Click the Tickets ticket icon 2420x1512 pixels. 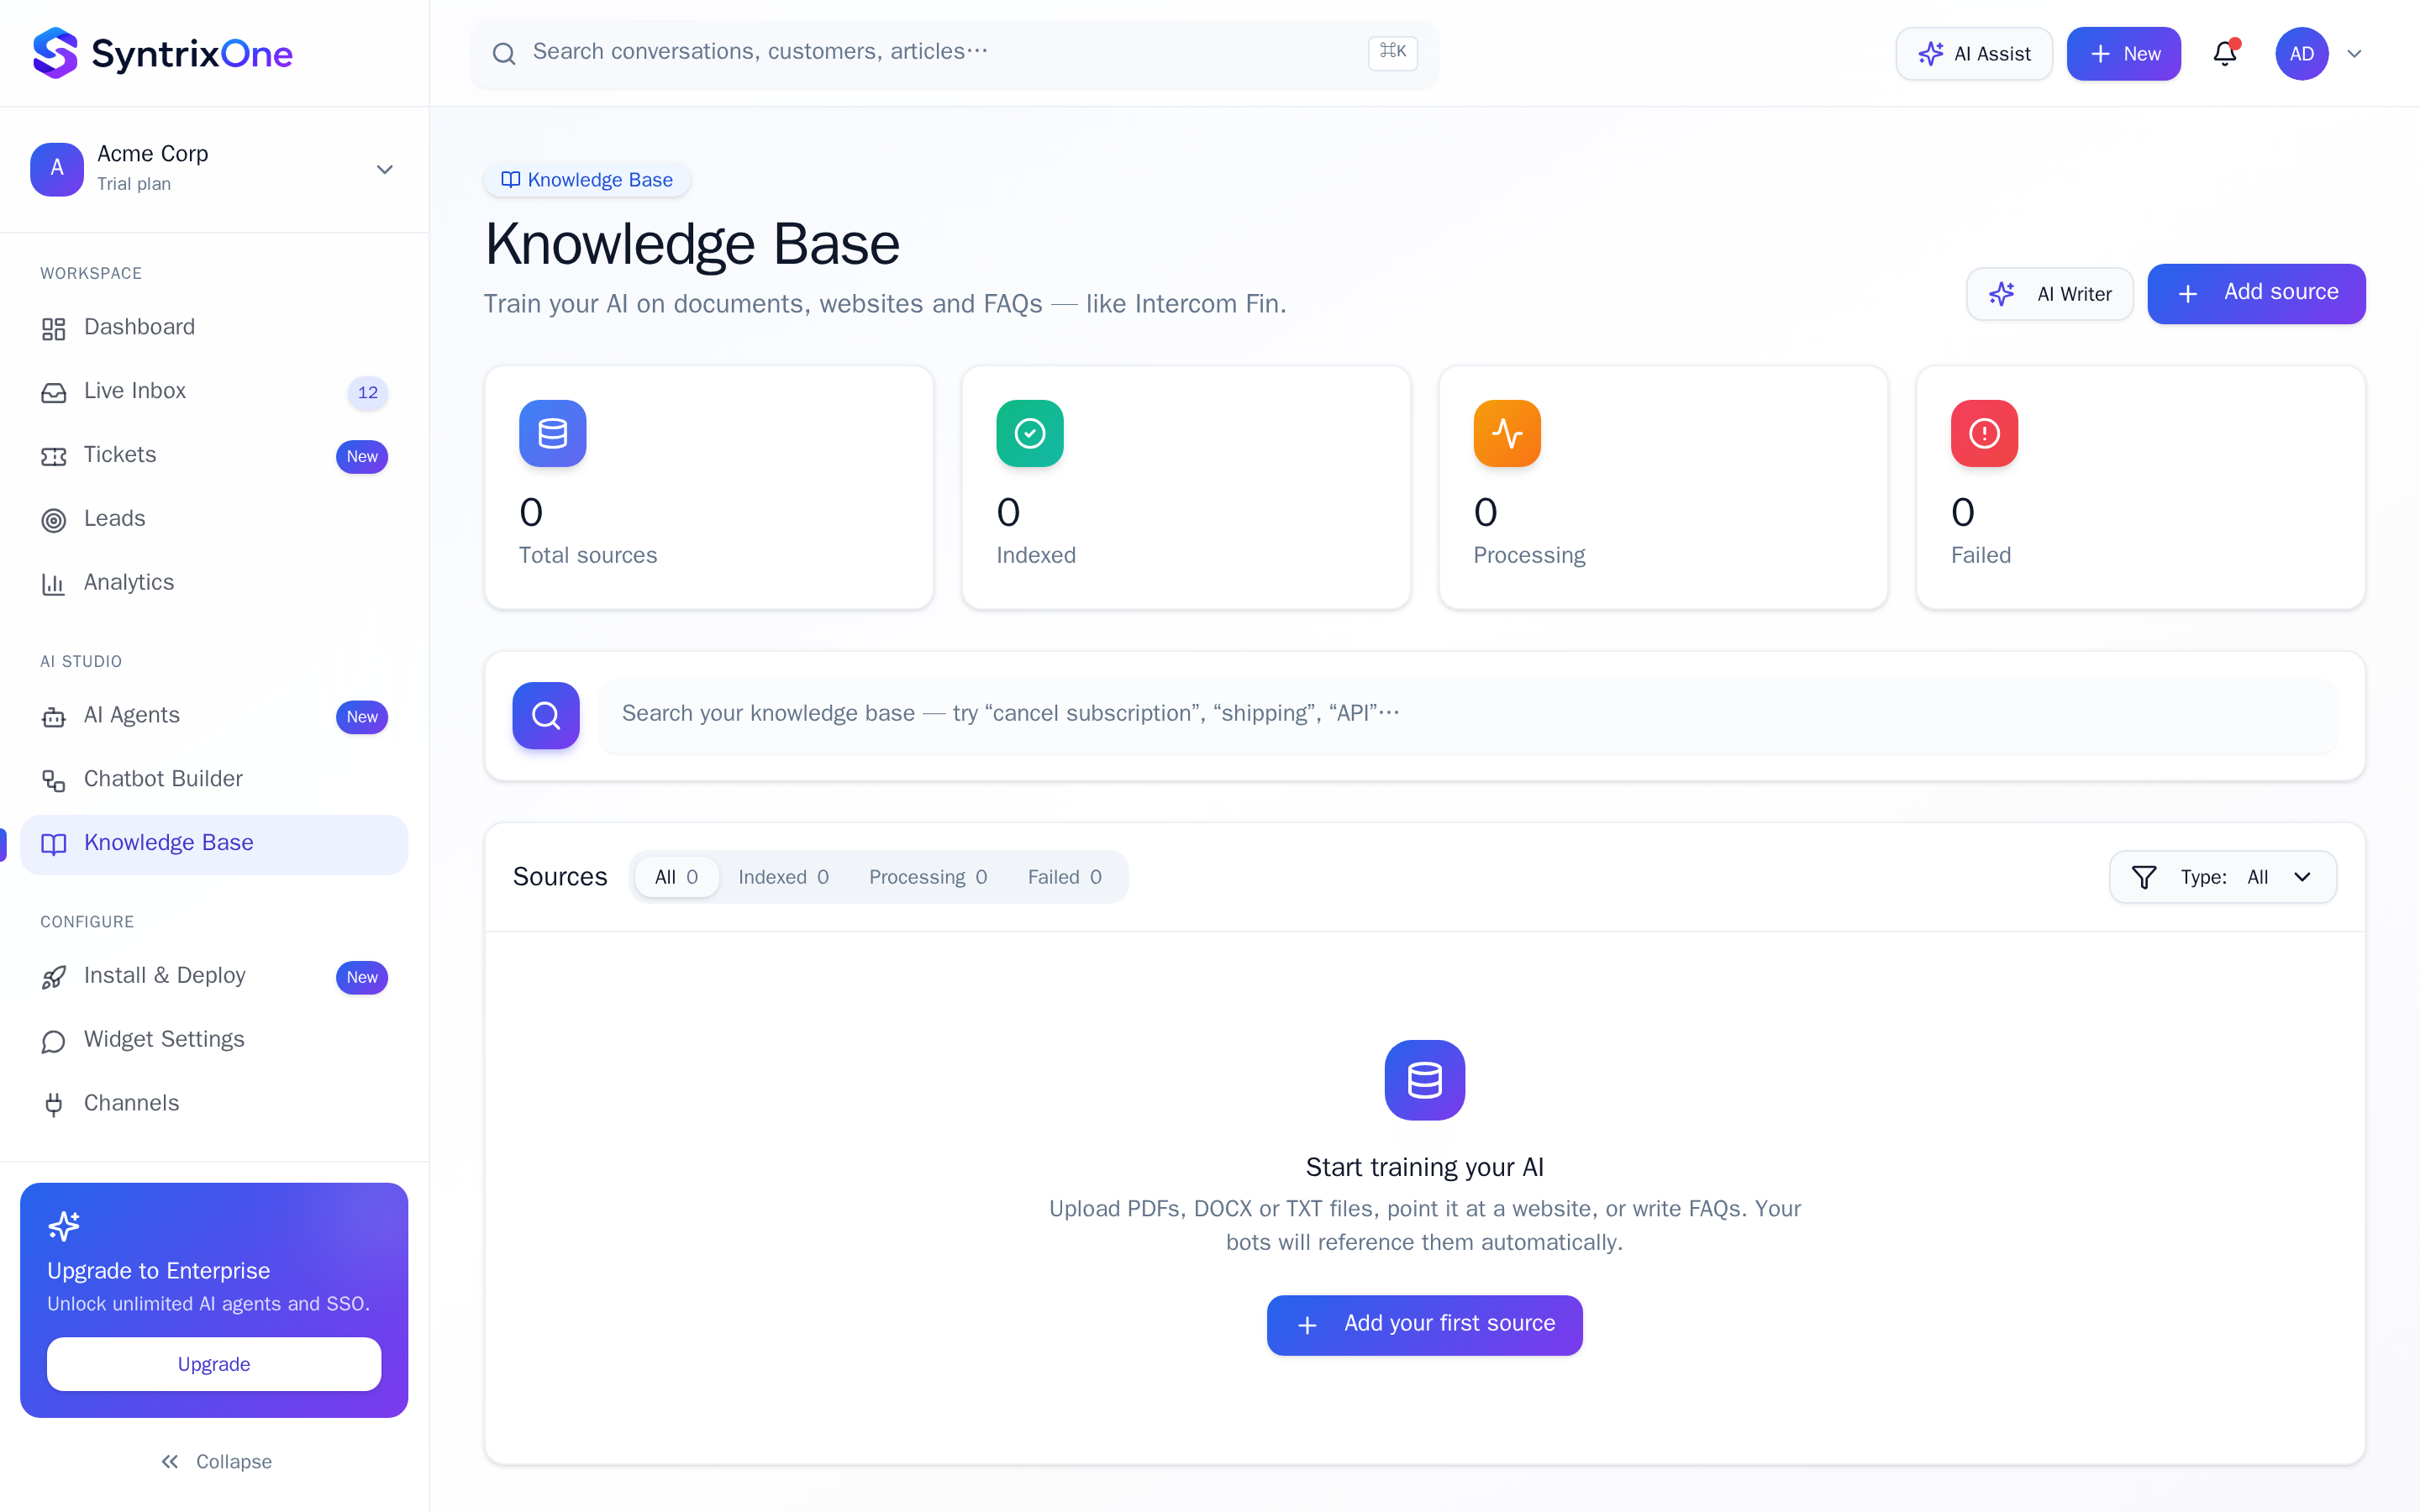53,457
